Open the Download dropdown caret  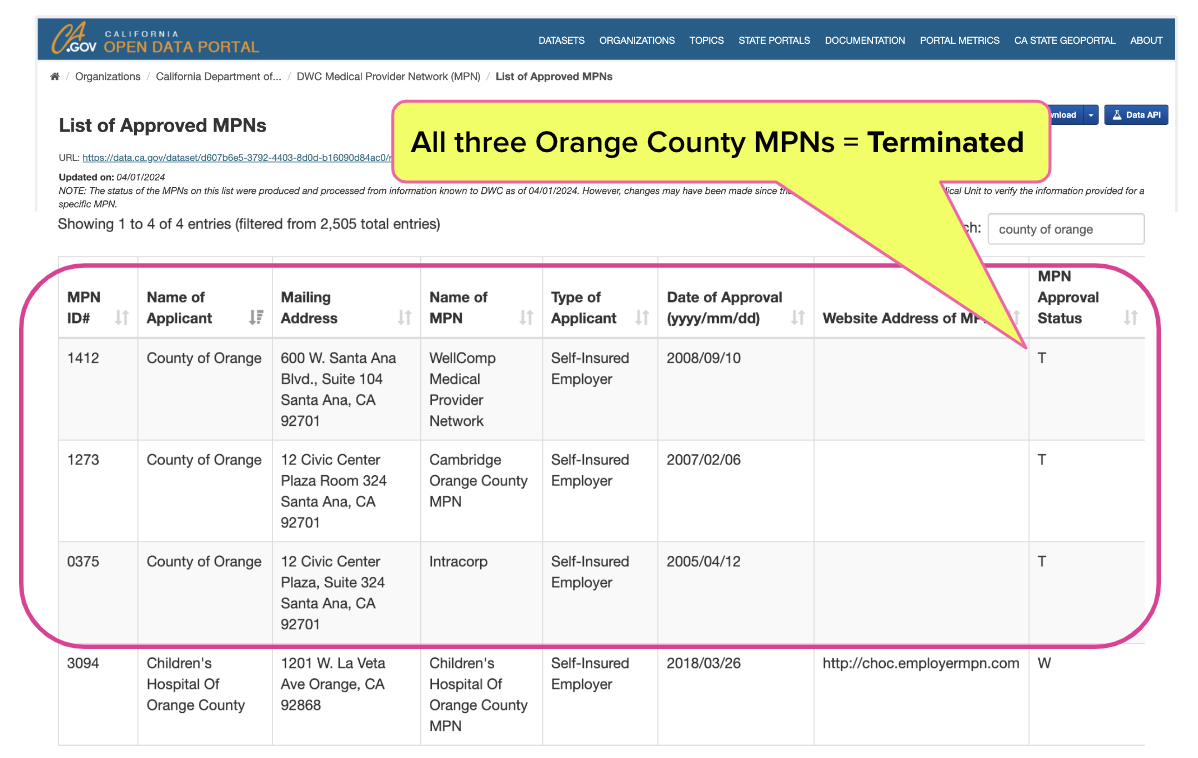pyautogui.click(x=1091, y=115)
